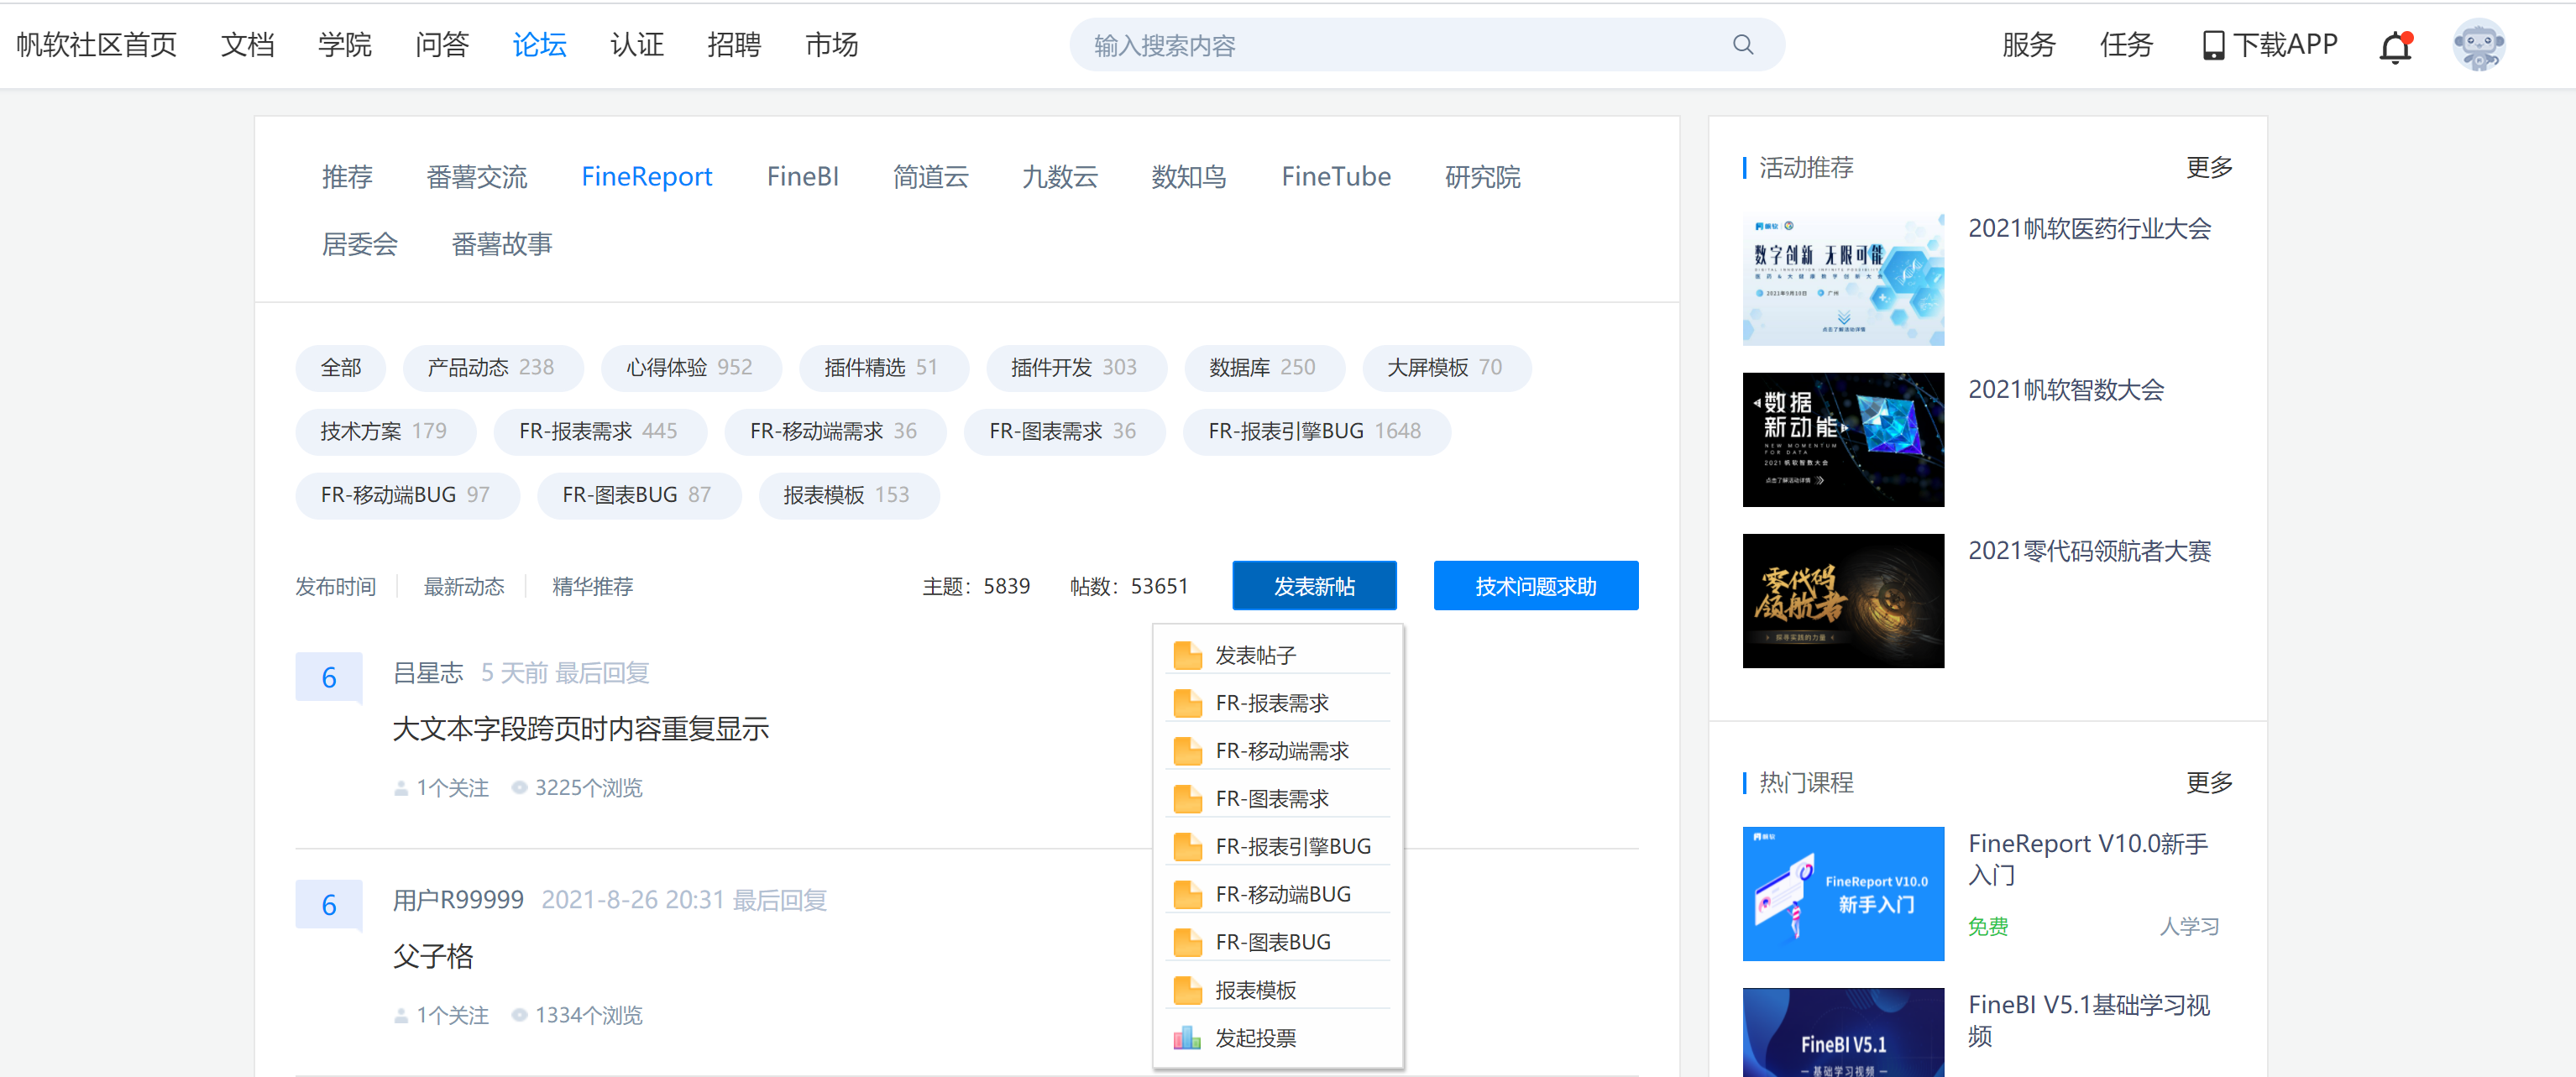
Task: Click the folder icon next to 发表帖子
Action: 1187,655
